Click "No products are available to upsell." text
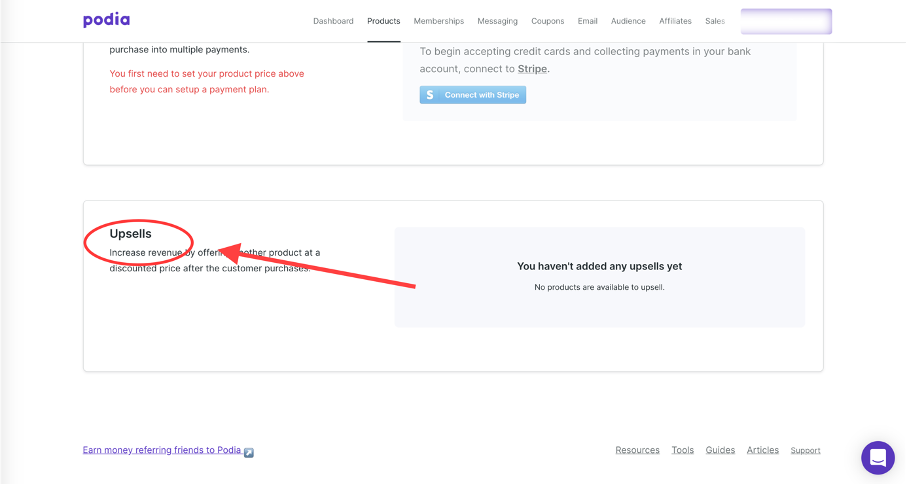This screenshot has height=484, width=906. point(599,287)
